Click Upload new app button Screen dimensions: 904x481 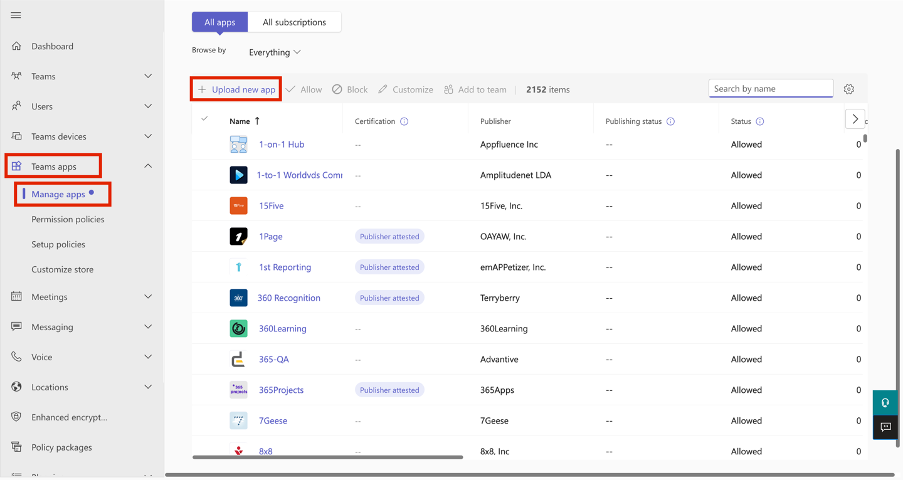pos(236,89)
